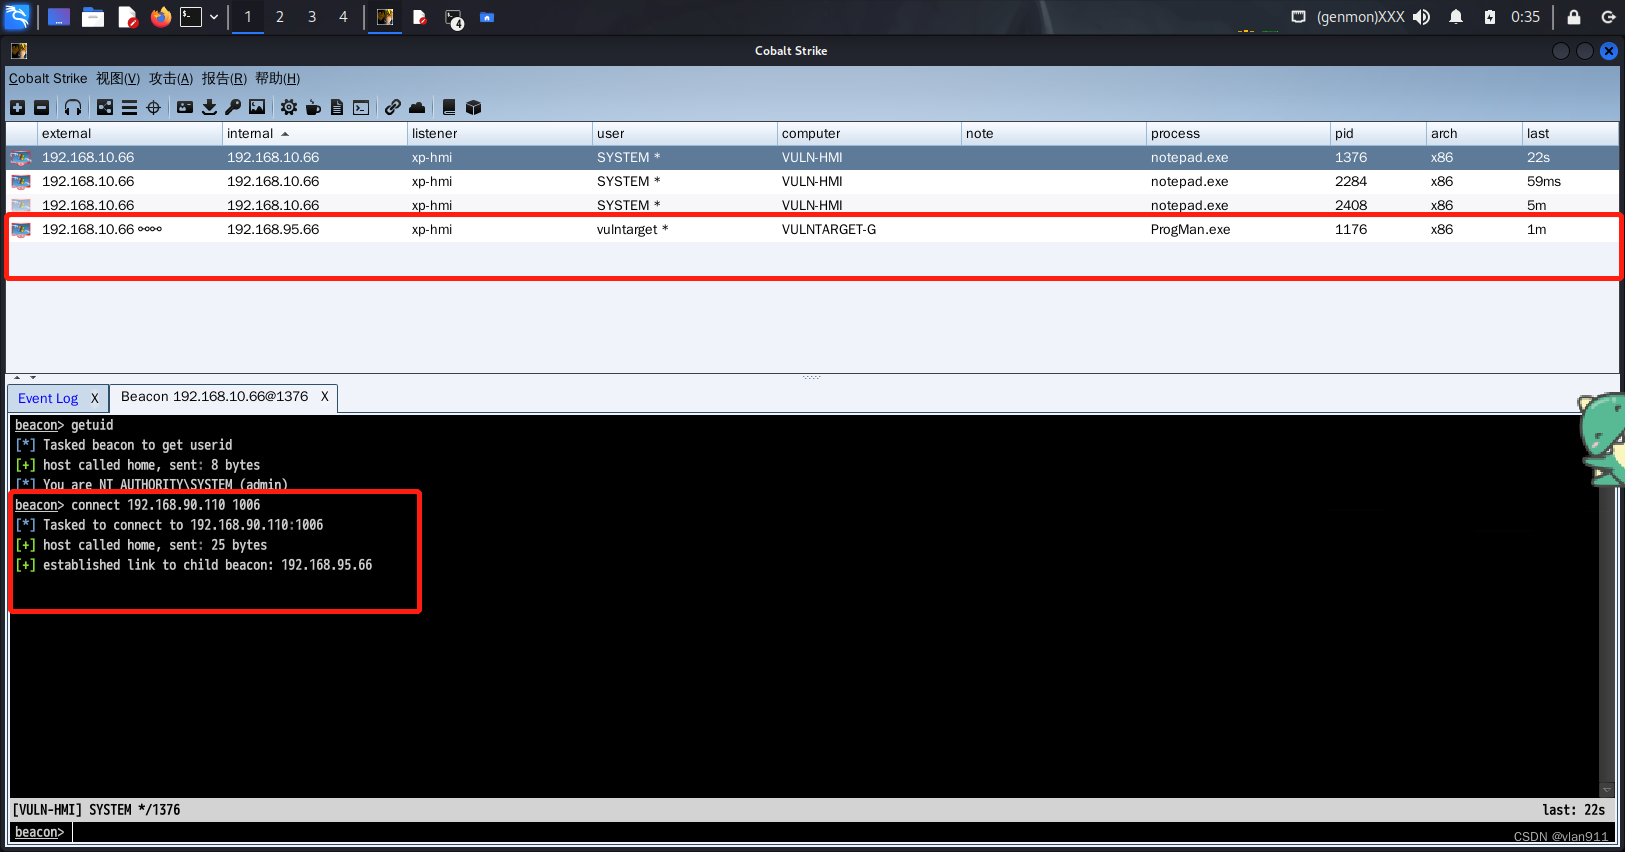This screenshot has height=852, width=1625.
Task: Click the beacon command input field
Action: coord(840,832)
